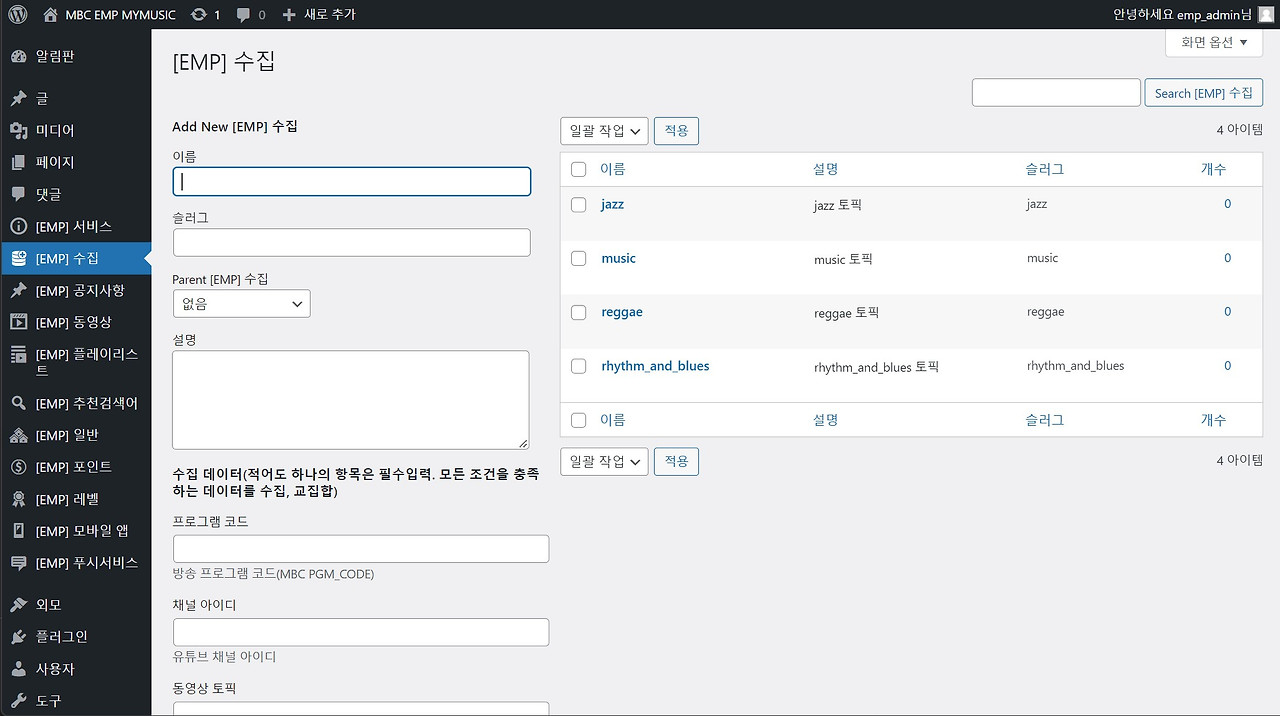Image resolution: width=1280 pixels, height=716 pixels.
Task: Click the search box at top right
Action: point(1056,93)
